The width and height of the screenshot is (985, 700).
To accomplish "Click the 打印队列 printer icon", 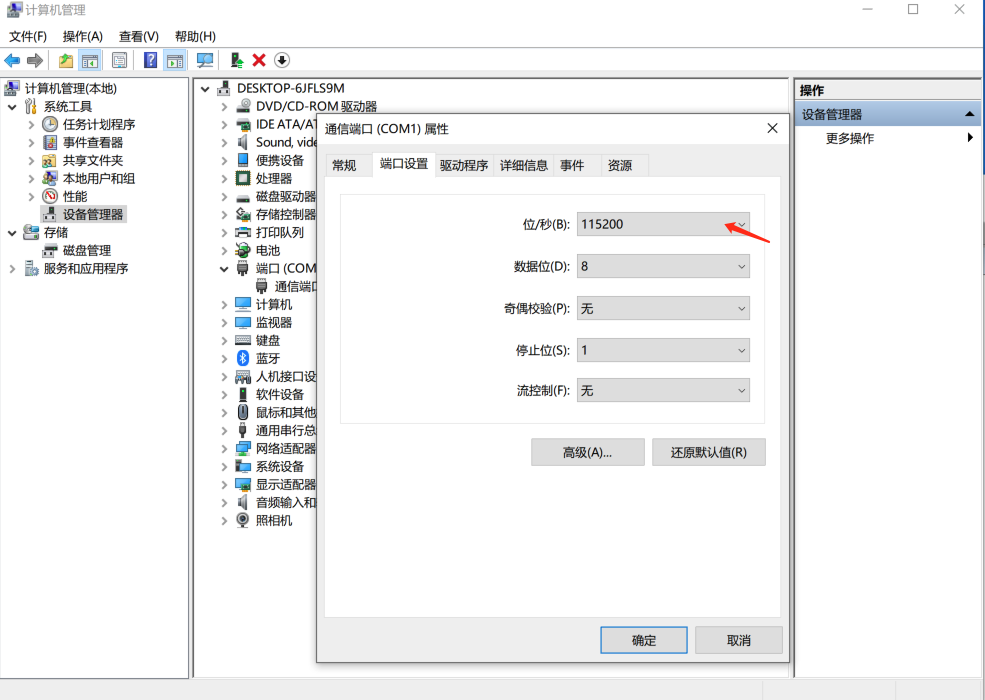I will 243,232.
